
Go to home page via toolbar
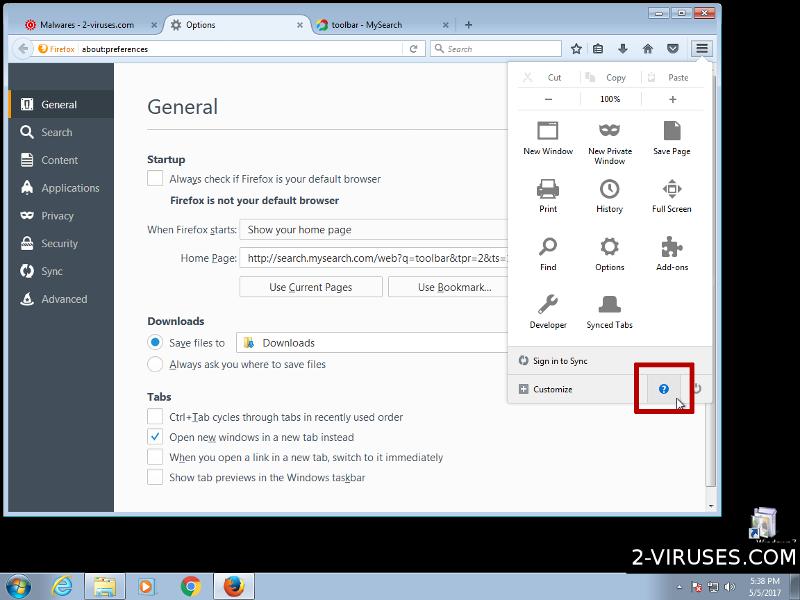point(648,49)
